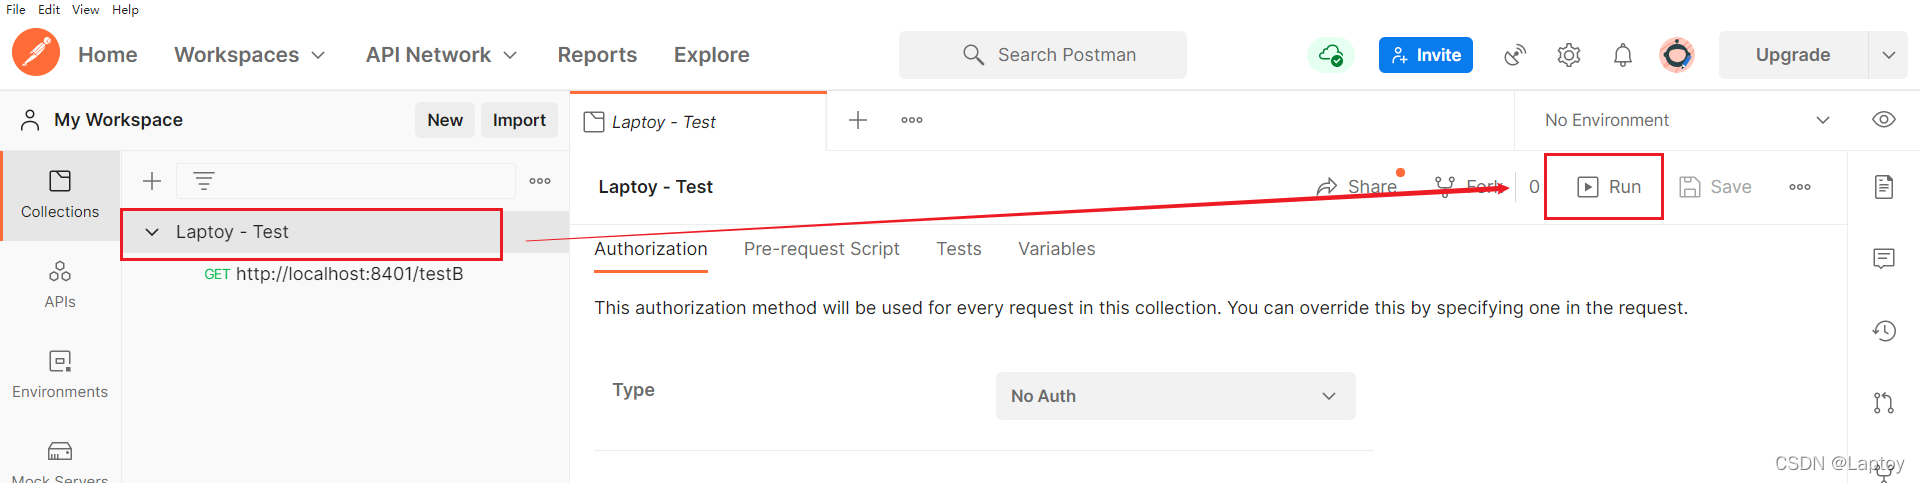The width and height of the screenshot is (1920, 483).
Task: Expand the No Auth type dropdown
Action: click(x=1175, y=396)
